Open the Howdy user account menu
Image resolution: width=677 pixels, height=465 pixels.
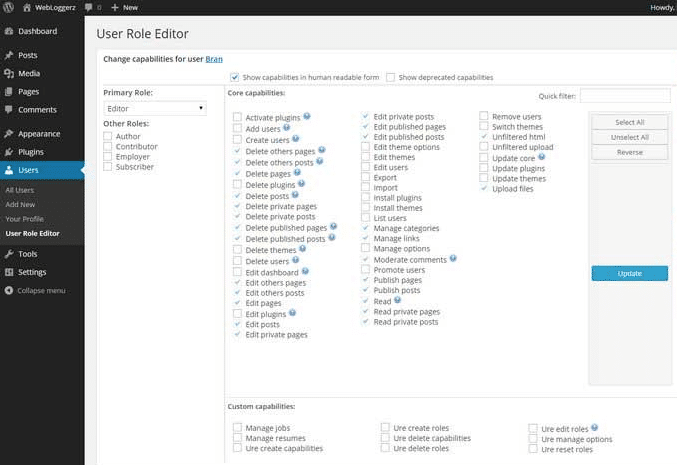coord(657,7)
